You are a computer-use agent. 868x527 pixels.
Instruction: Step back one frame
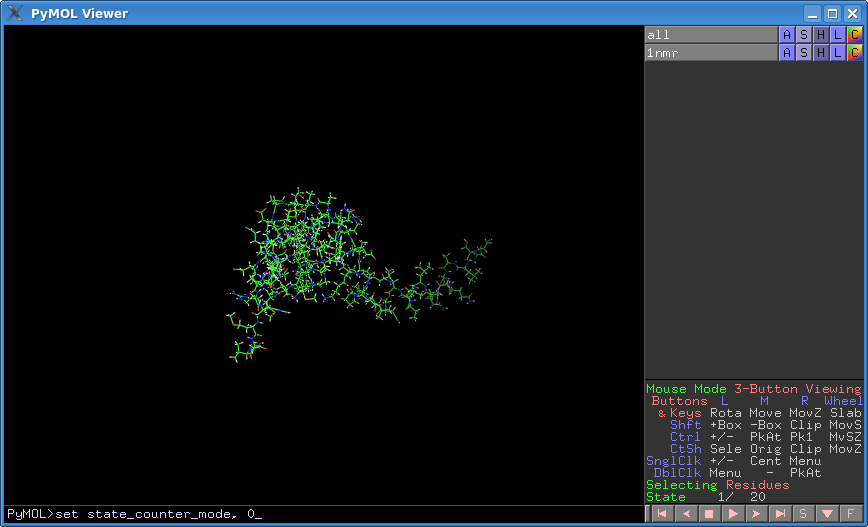[x=685, y=514]
